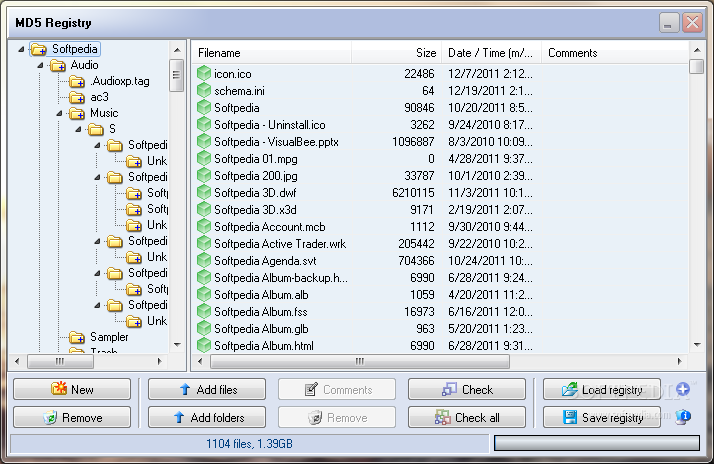714x464 pixels.
Task: Minimize the MD5 Registry window
Action: click(668, 22)
